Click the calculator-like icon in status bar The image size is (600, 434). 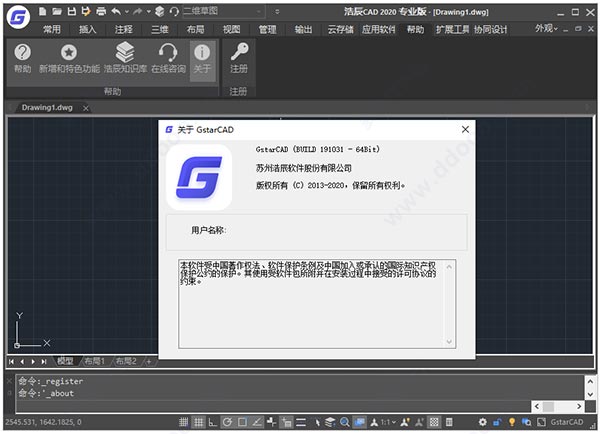pos(449,422)
